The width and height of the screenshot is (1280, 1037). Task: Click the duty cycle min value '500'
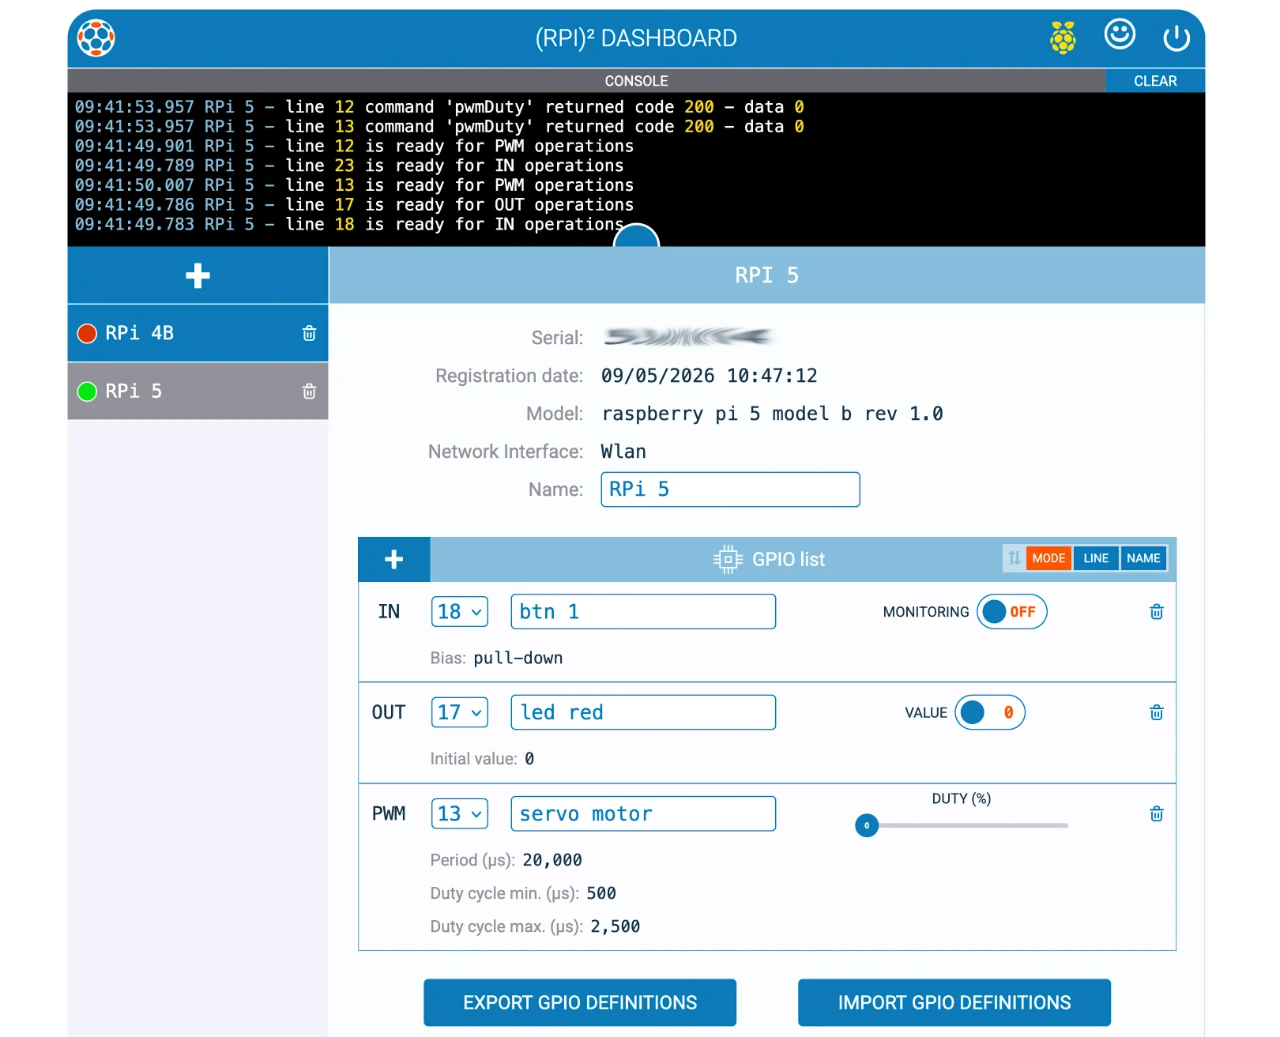pyautogui.click(x=601, y=893)
